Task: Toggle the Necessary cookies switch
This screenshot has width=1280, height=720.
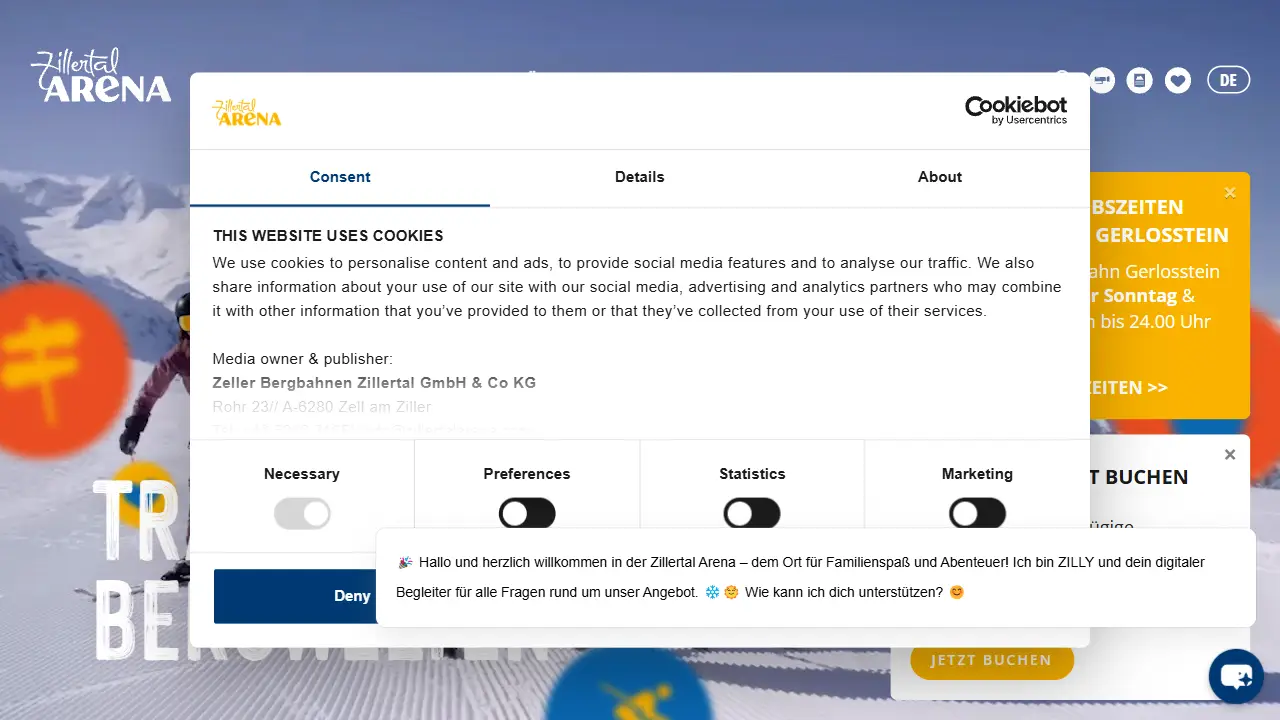Action: tap(302, 514)
